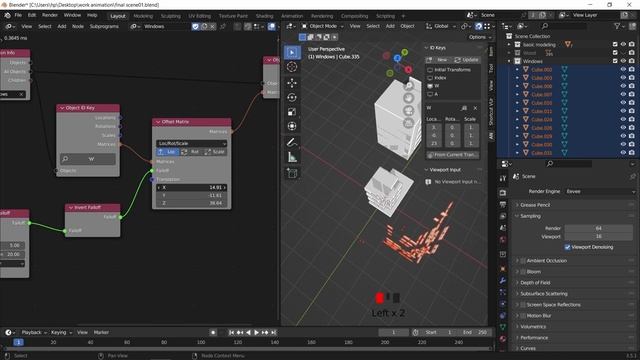This screenshot has width=640, height=360.
Task: Click the pan view hand gizmo
Action: [409, 98]
